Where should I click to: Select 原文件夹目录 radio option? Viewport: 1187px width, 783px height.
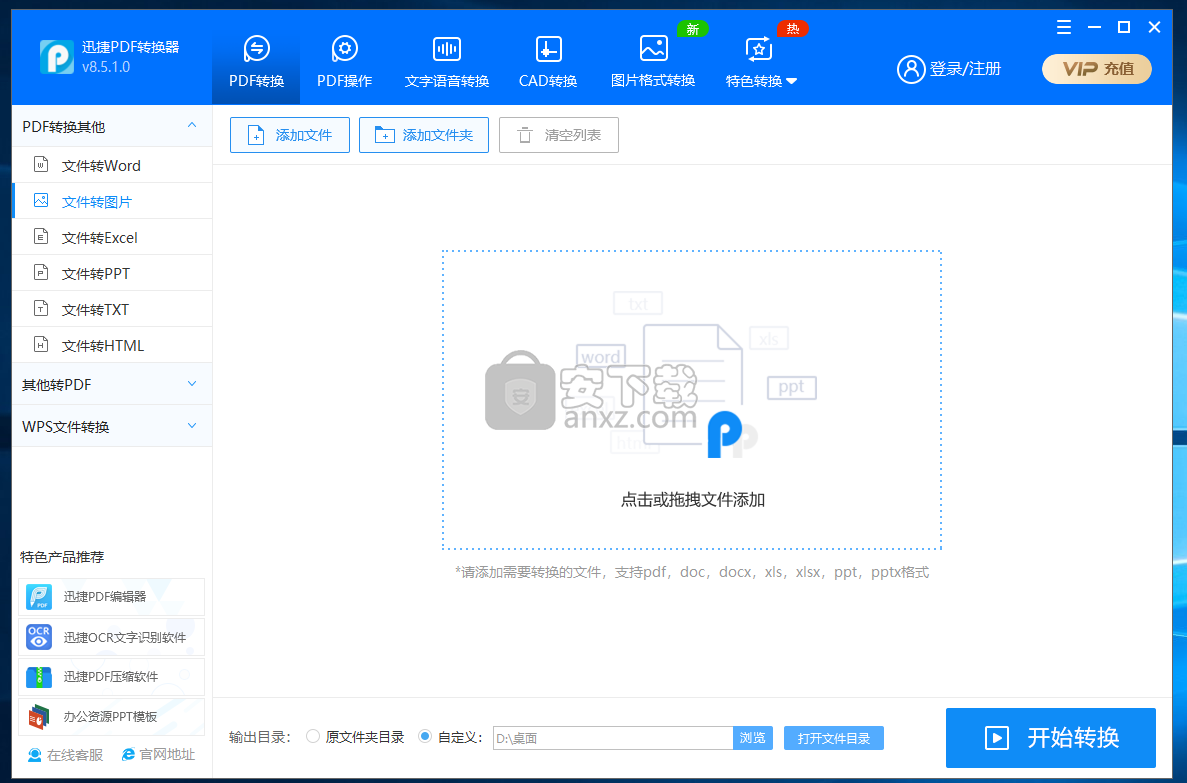[313, 736]
